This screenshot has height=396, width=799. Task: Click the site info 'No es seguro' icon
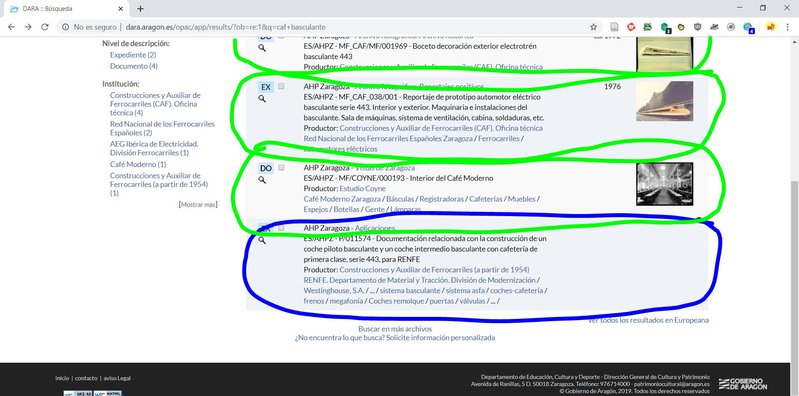pyautogui.click(x=66, y=27)
